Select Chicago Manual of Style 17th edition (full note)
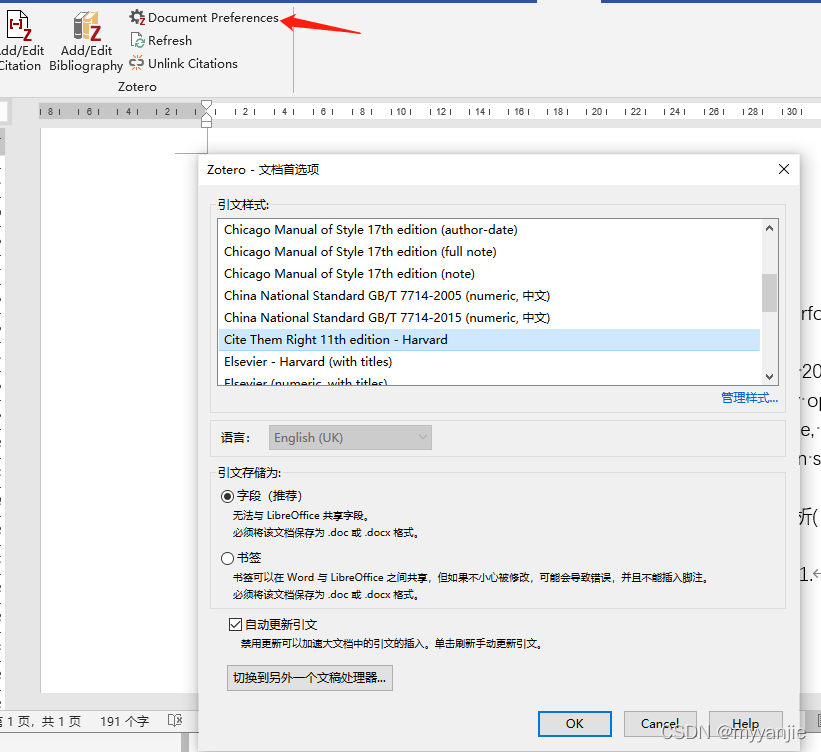 (489, 252)
